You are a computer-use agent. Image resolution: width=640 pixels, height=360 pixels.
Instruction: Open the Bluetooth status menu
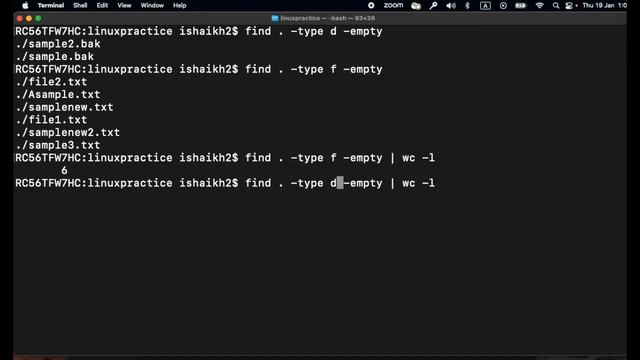[467, 5]
